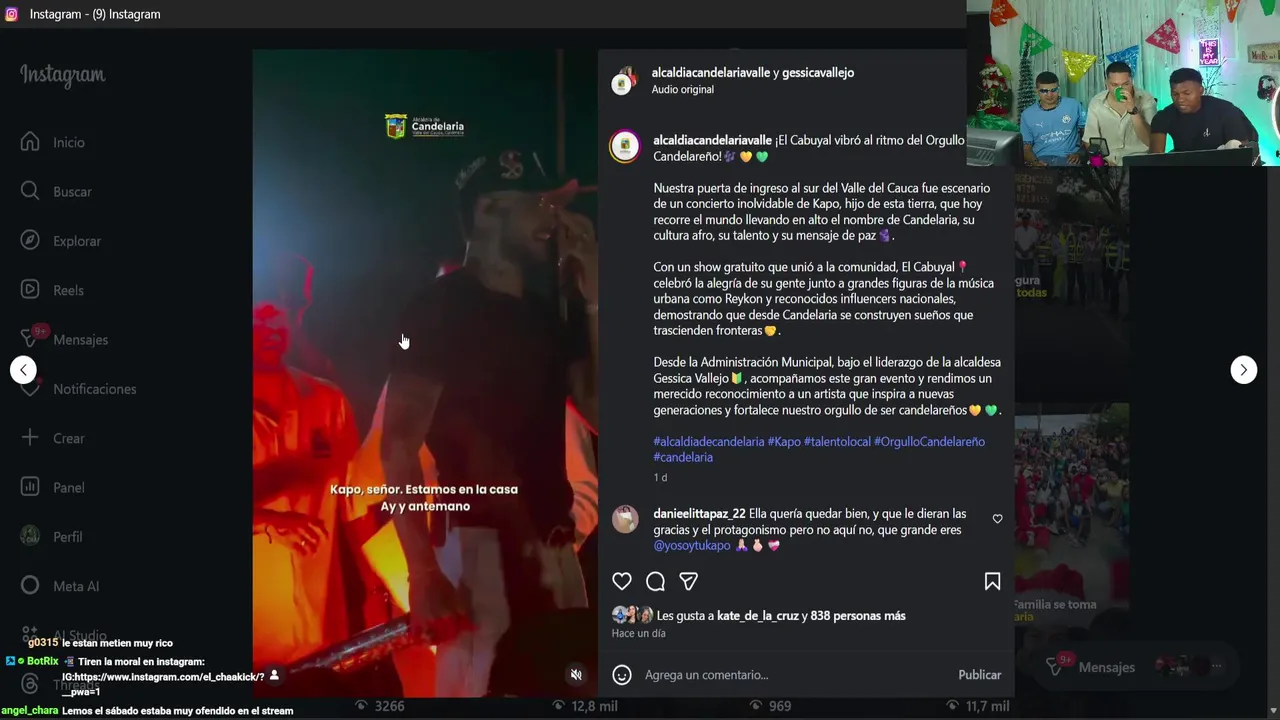Screen dimensions: 1280x720
Task: Open the emoji picker in comment box
Action: pos(622,675)
